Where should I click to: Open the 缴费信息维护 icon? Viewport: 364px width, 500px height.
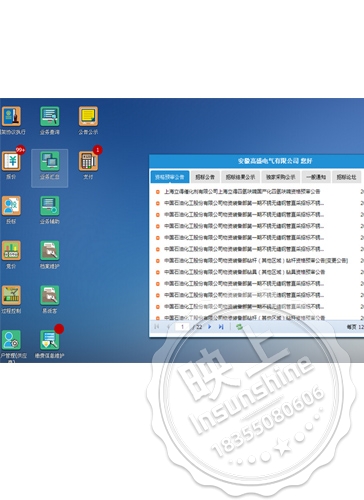[50, 340]
